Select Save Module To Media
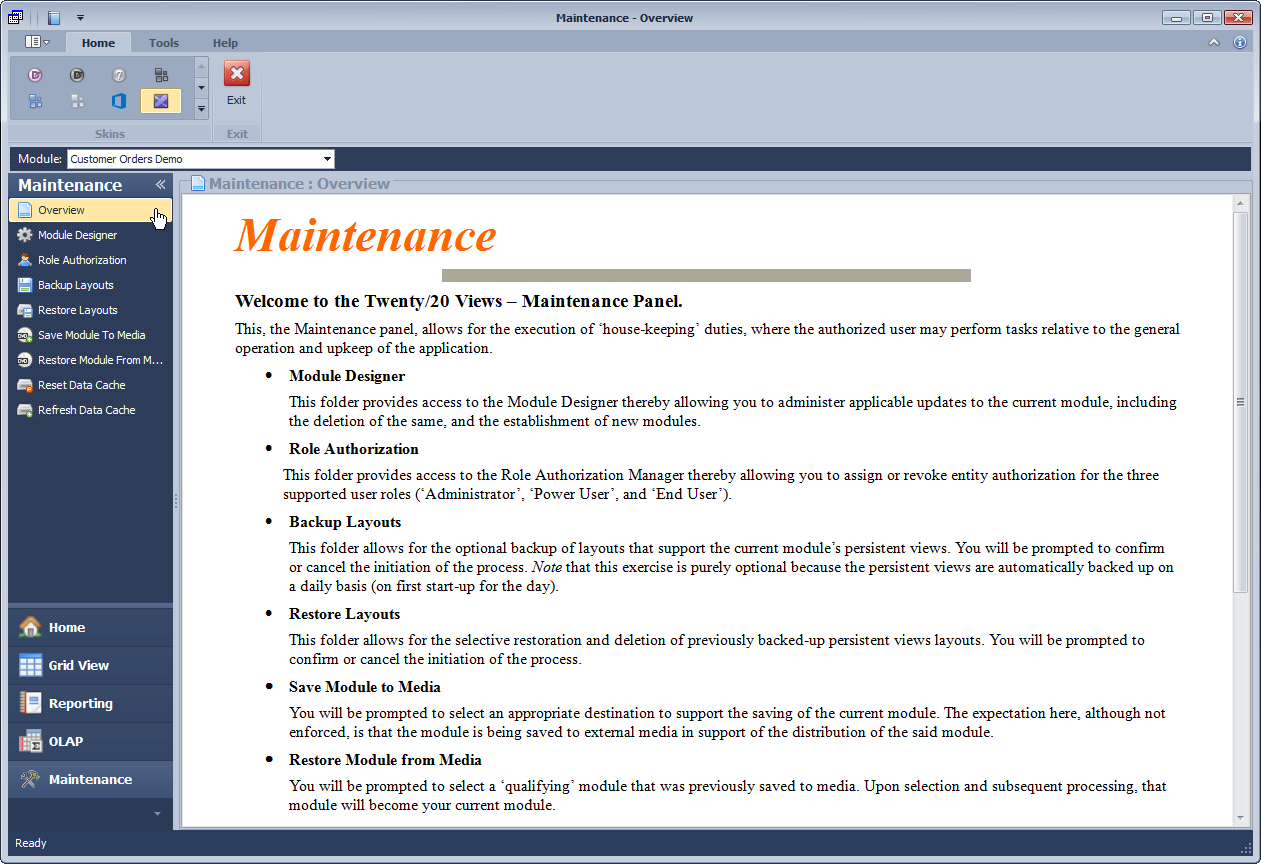 [x=91, y=335]
